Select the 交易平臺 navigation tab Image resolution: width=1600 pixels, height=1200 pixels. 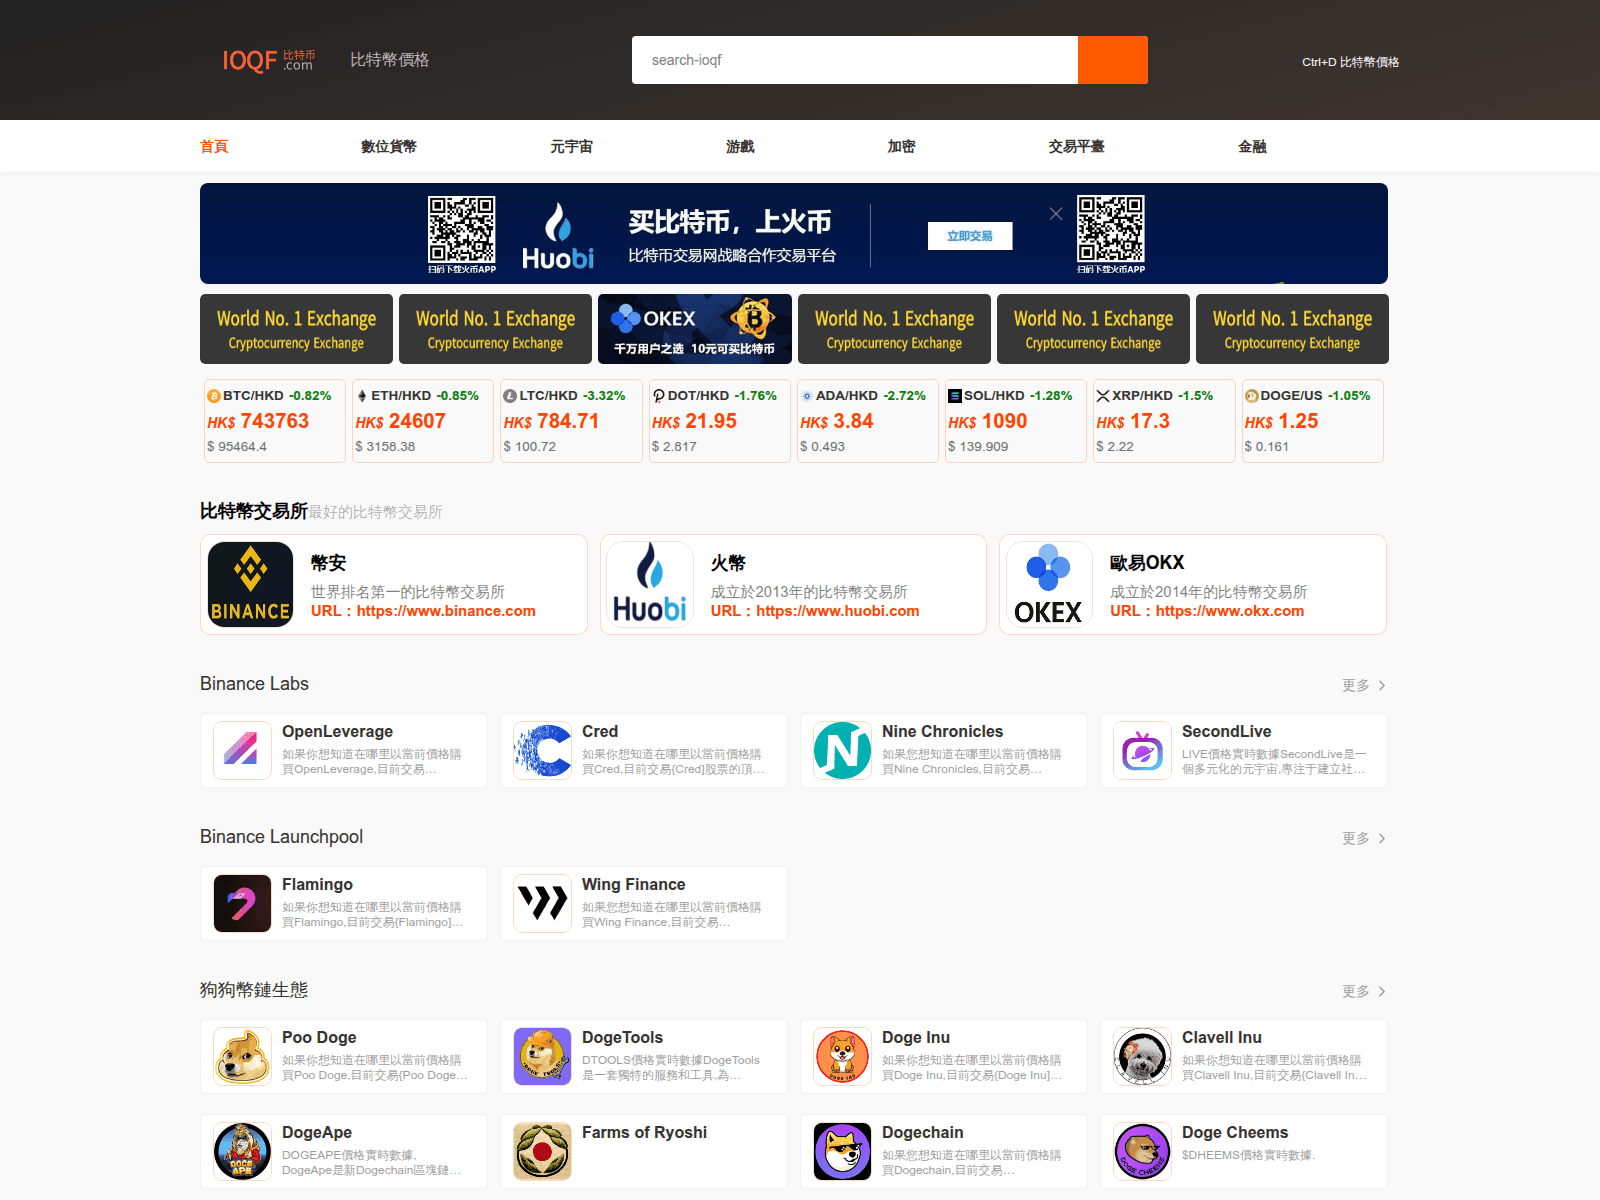(1076, 146)
